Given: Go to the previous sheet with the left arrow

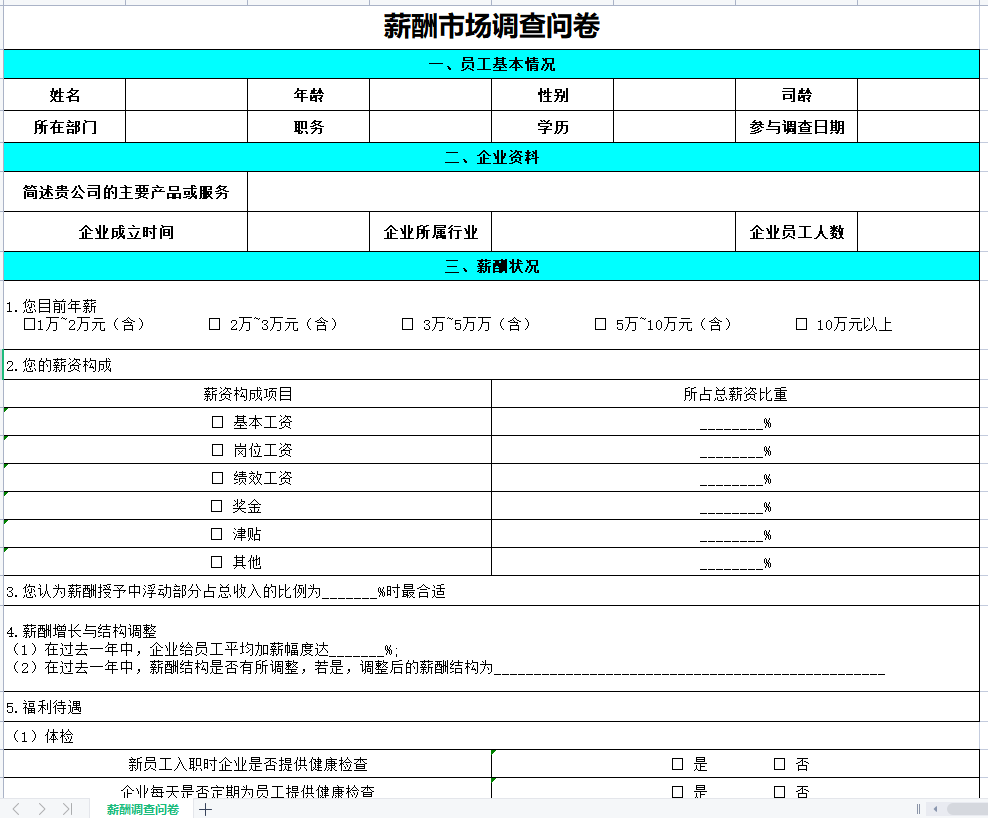Looking at the screenshot, I should [16, 809].
